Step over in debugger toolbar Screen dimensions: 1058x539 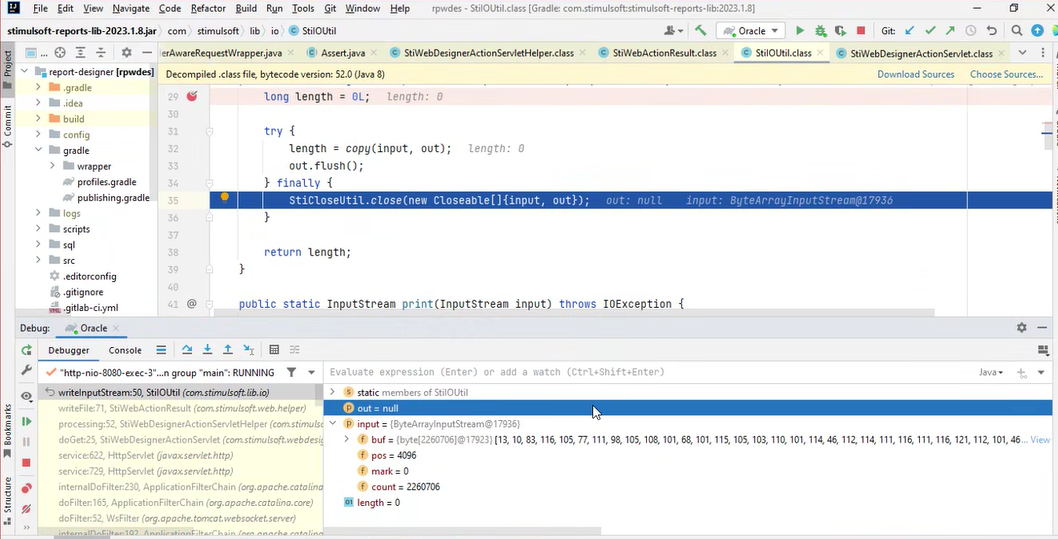click(187, 349)
